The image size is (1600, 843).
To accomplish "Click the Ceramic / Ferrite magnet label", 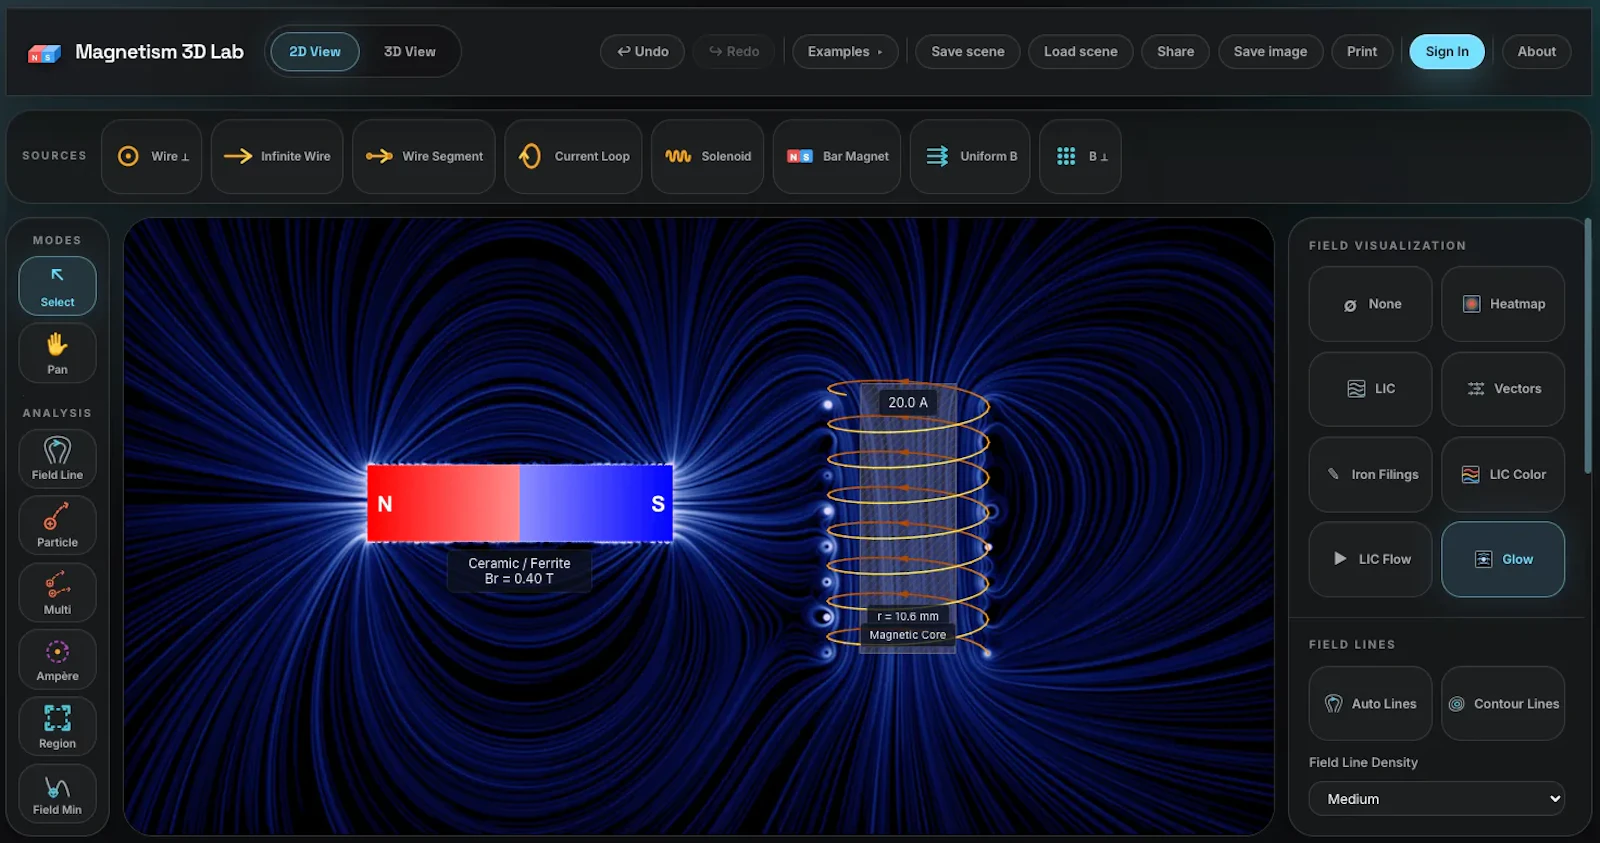I will pyautogui.click(x=519, y=571).
